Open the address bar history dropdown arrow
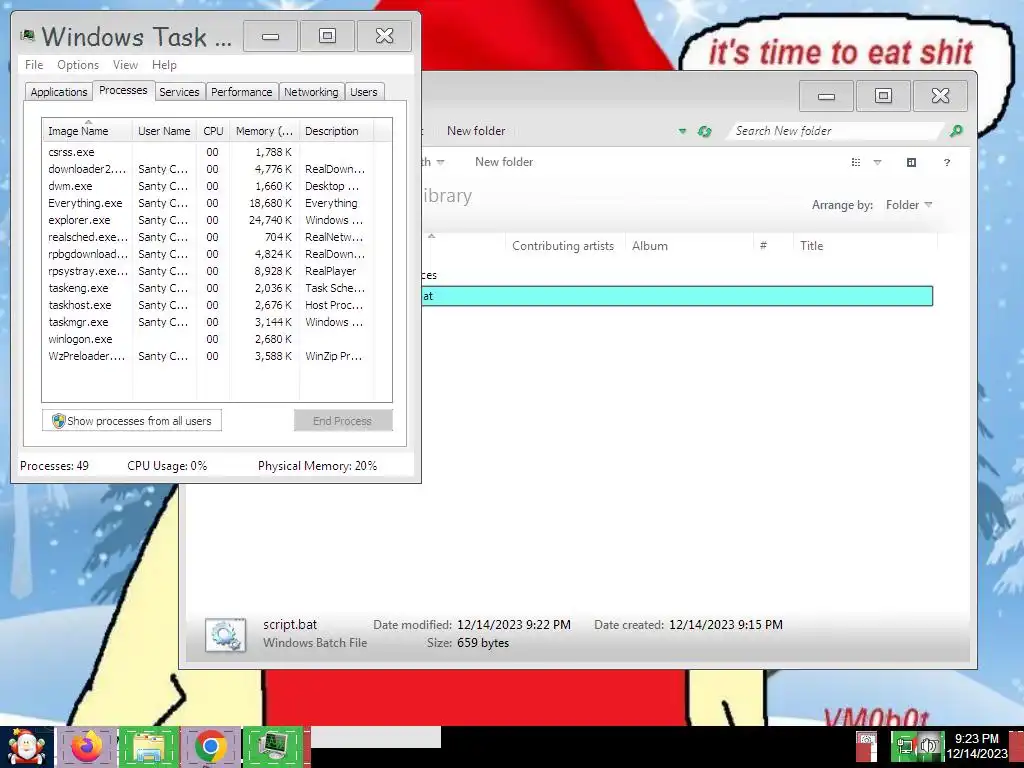The image size is (1024, 768). click(682, 131)
